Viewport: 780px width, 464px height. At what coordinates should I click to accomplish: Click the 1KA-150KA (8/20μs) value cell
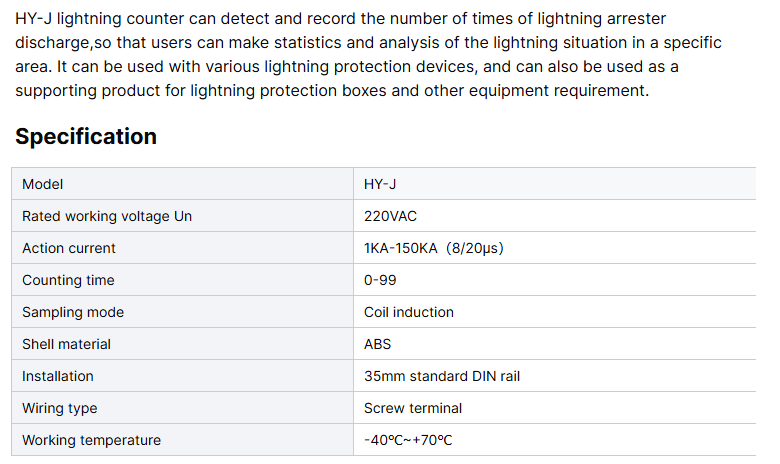coord(433,248)
